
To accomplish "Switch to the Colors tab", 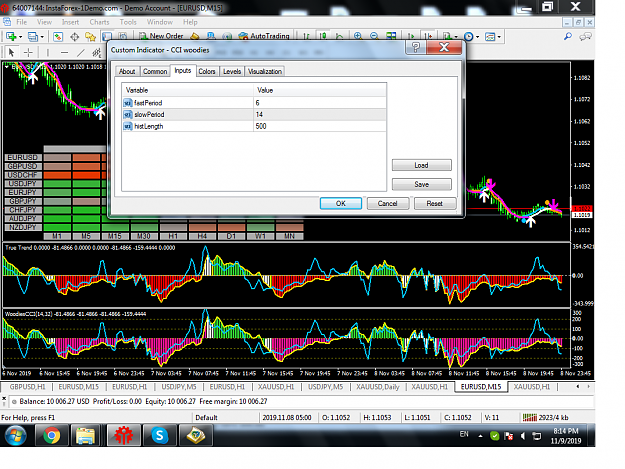I will [207, 71].
